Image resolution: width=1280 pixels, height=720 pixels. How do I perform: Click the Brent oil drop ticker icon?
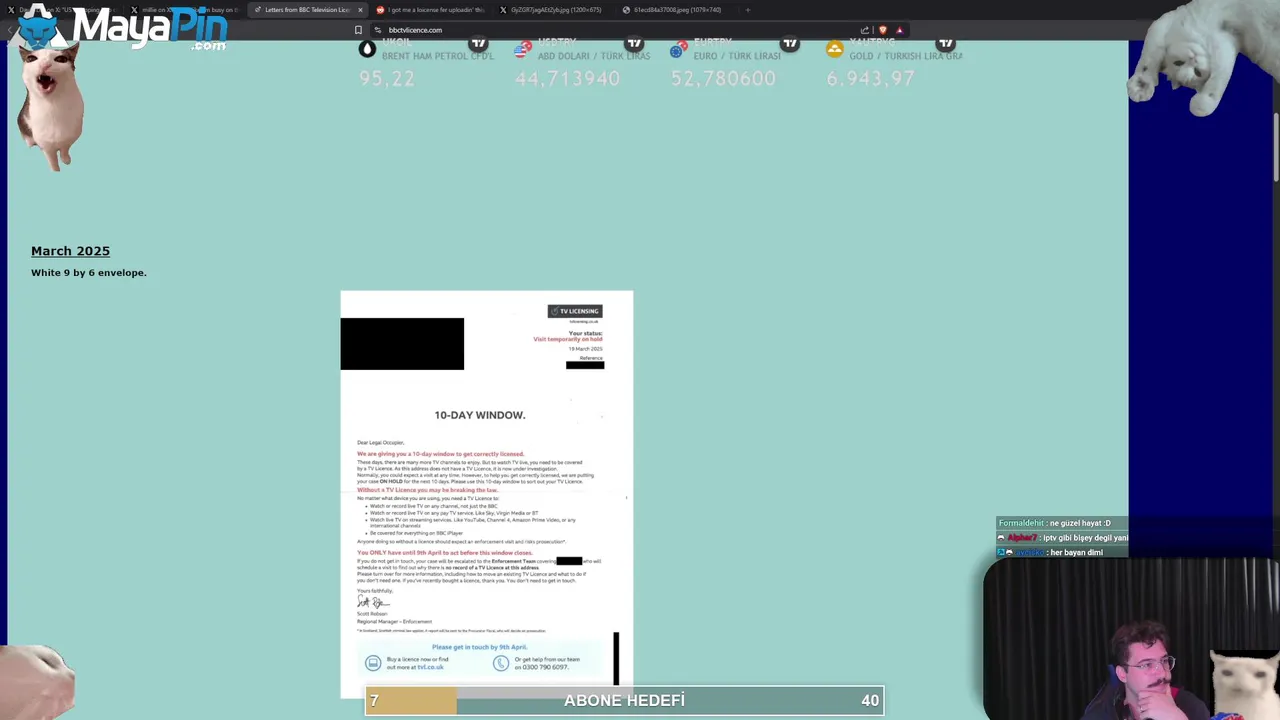coord(368,48)
